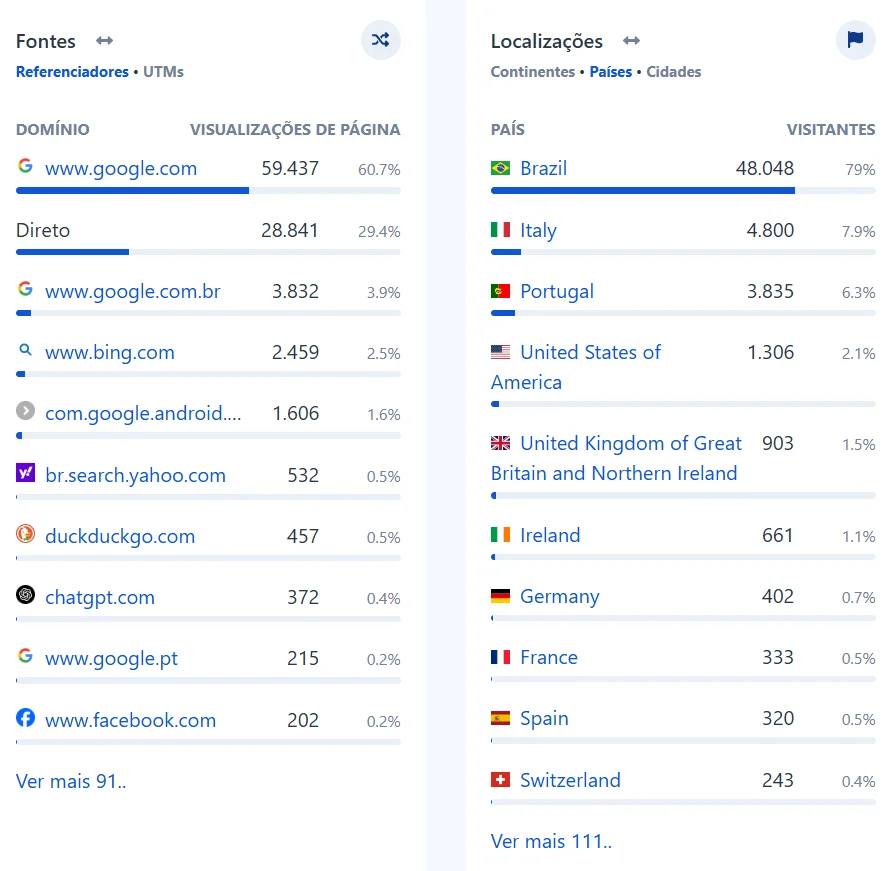This screenshot has height=871, width=893.
Task: Switch to the UTMs tab
Action: click(x=163, y=72)
